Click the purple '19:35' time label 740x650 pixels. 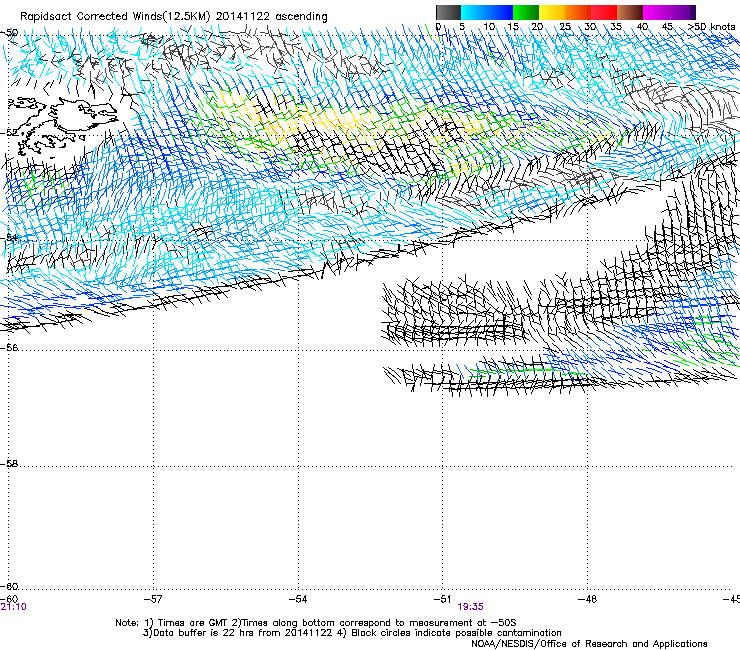[x=471, y=607]
